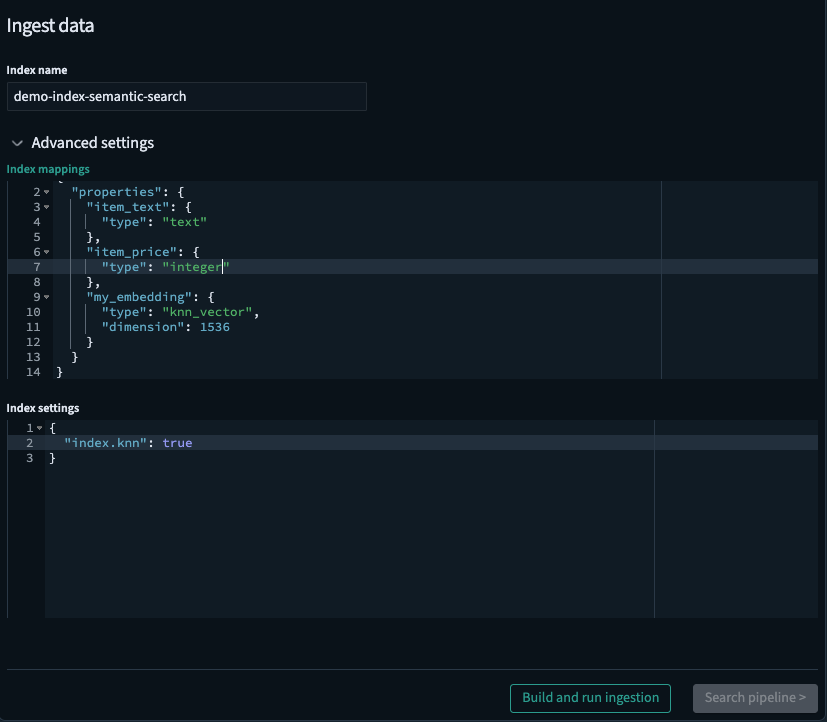Collapse the Advanced settings chevron
Viewport: 827px width, 722px height.
[17, 143]
